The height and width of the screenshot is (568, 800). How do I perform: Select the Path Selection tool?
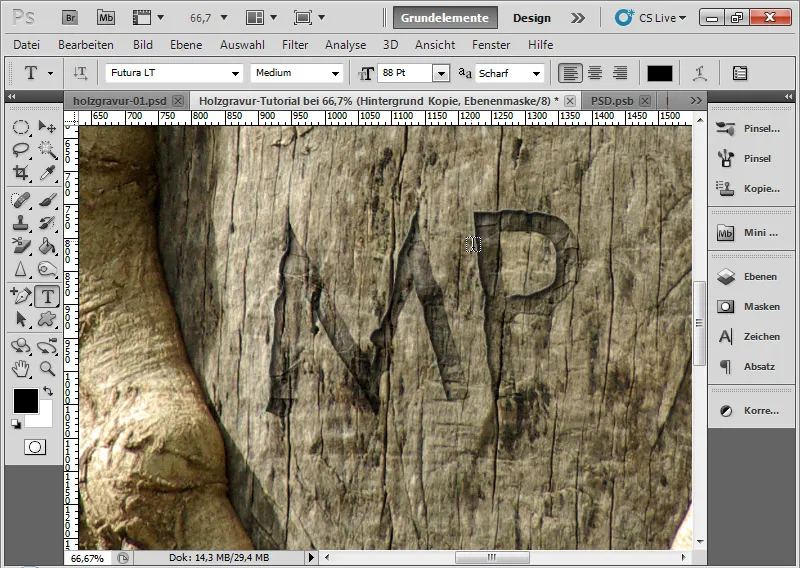[x=20, y=319]
